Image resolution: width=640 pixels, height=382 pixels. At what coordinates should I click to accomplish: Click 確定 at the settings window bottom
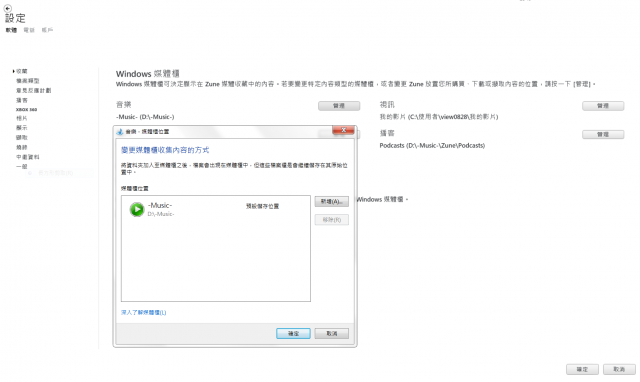(582, 369)
